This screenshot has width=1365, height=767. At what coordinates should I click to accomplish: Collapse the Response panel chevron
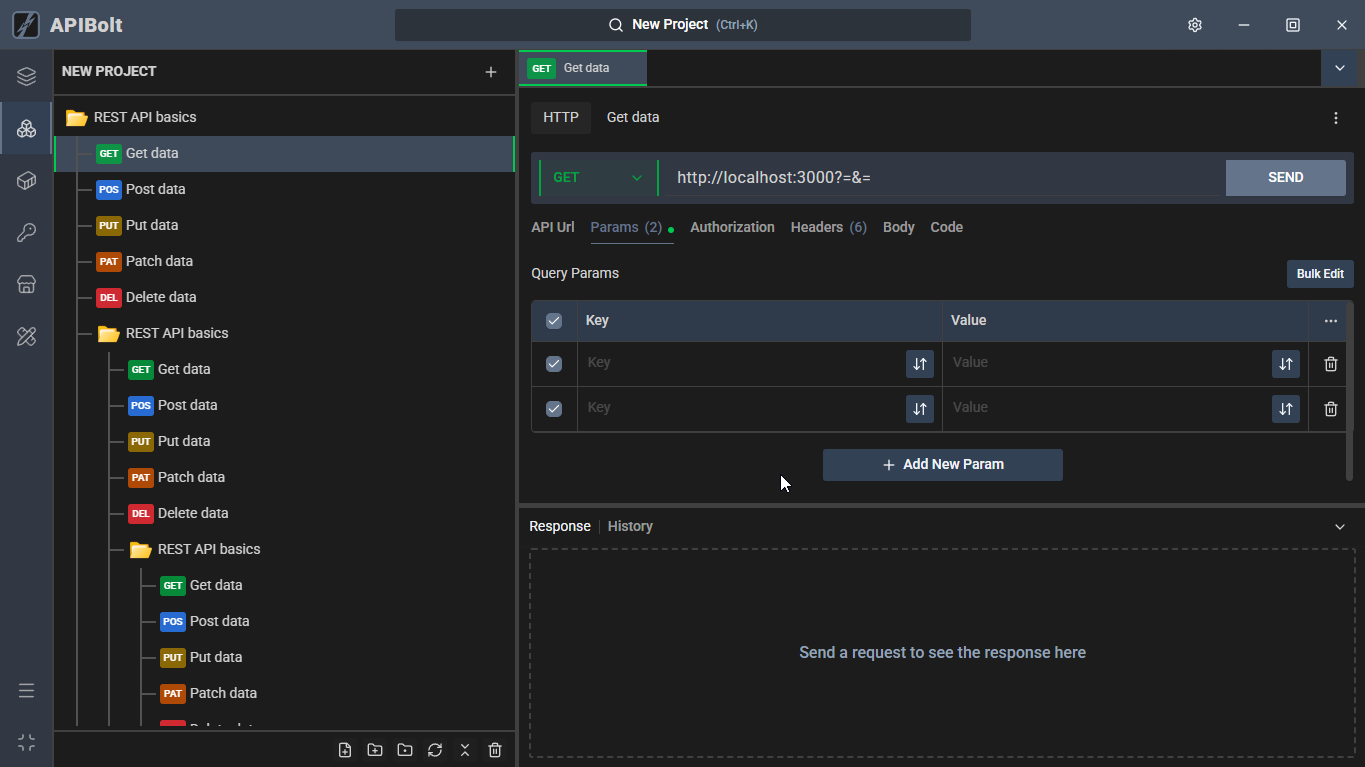tap(1340, 527)
